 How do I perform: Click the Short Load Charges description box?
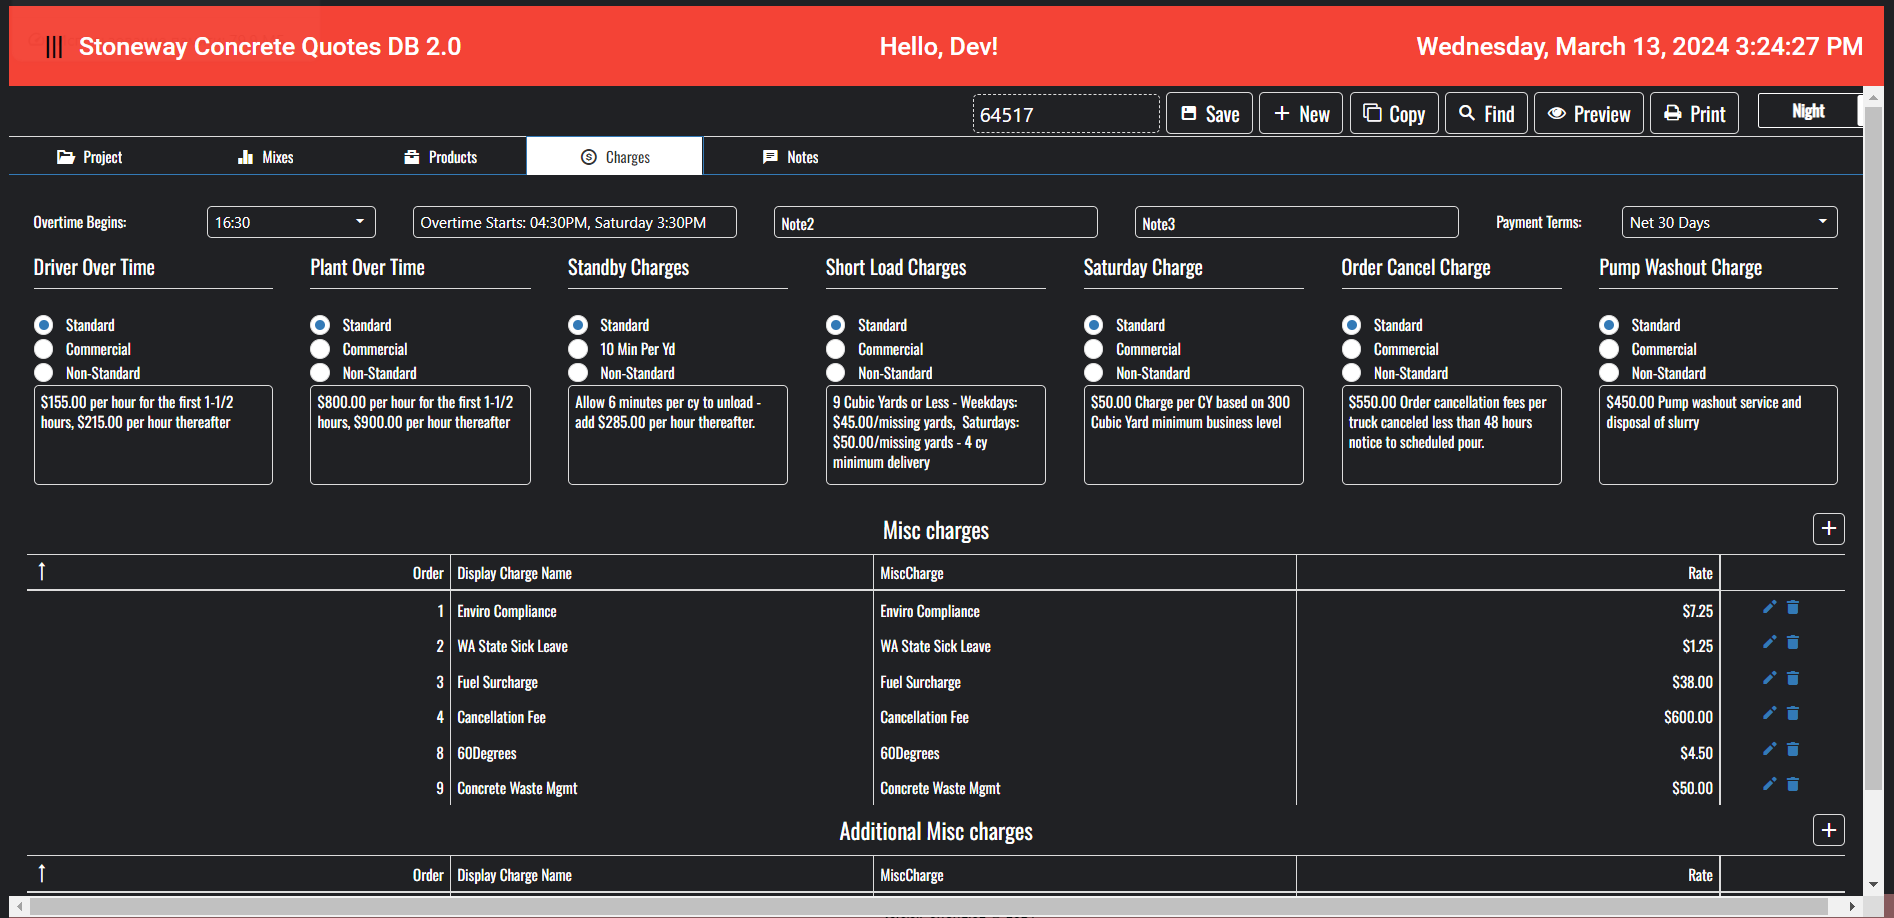point(936,435)
